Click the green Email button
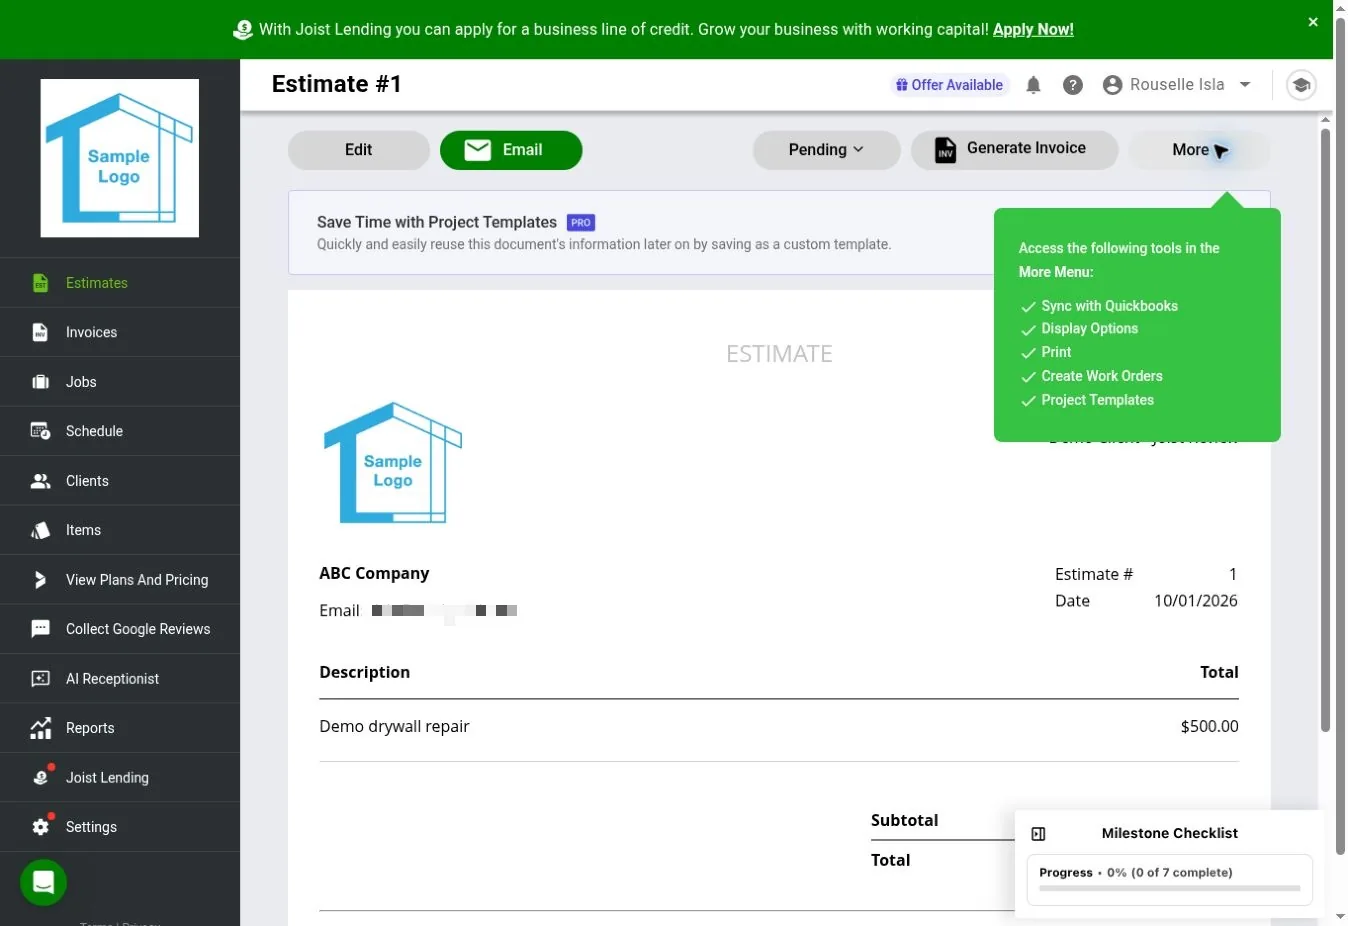Screen dimensions: 1348x926 pyautogui.click(x=511, y=150)
